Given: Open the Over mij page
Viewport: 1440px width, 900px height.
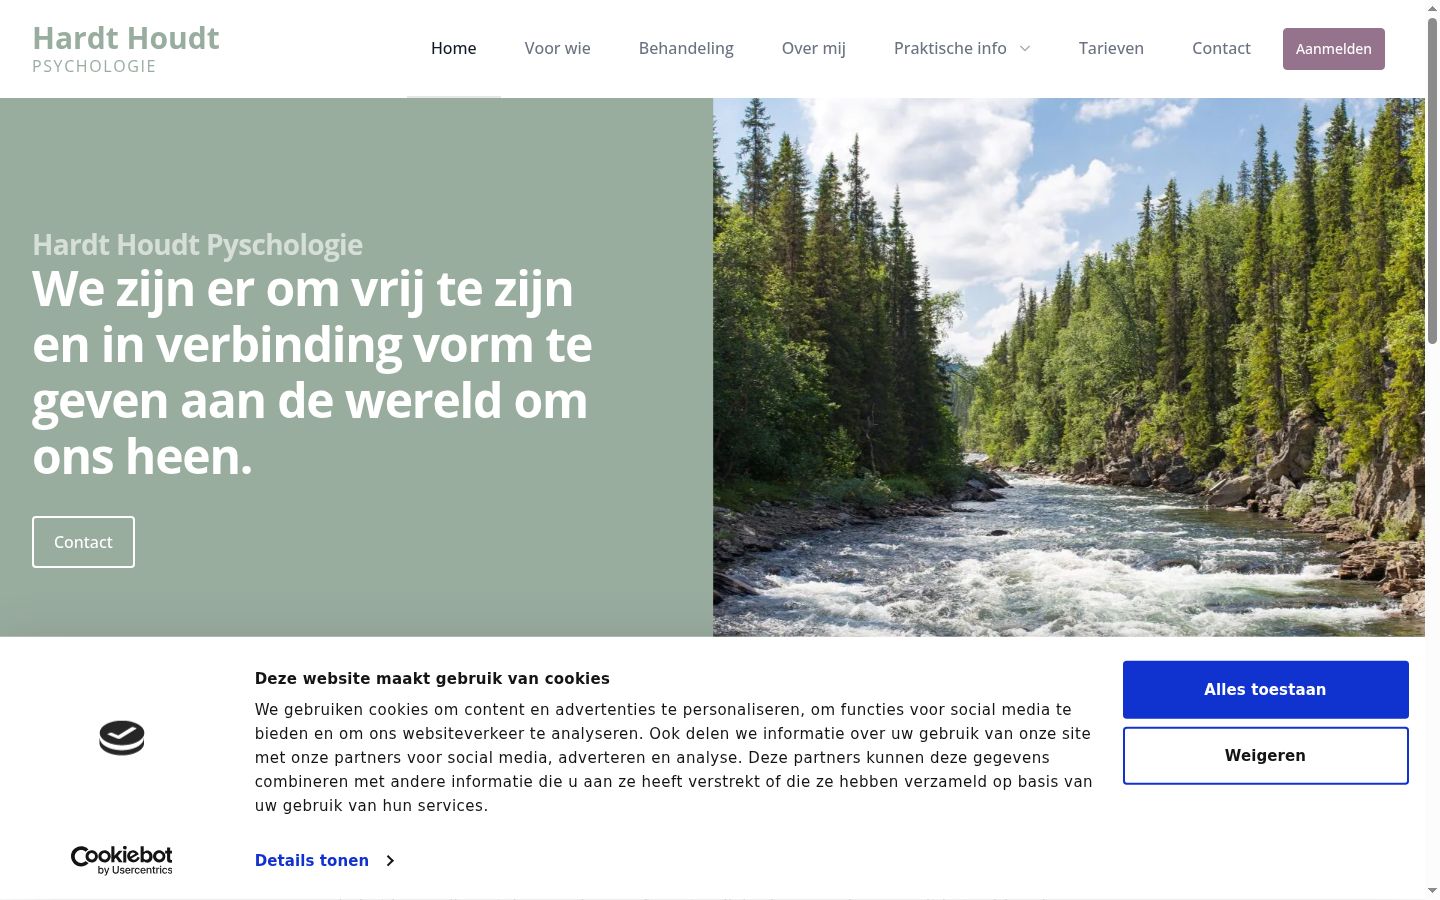Looking at the screenshot, I should coord(813,48).
